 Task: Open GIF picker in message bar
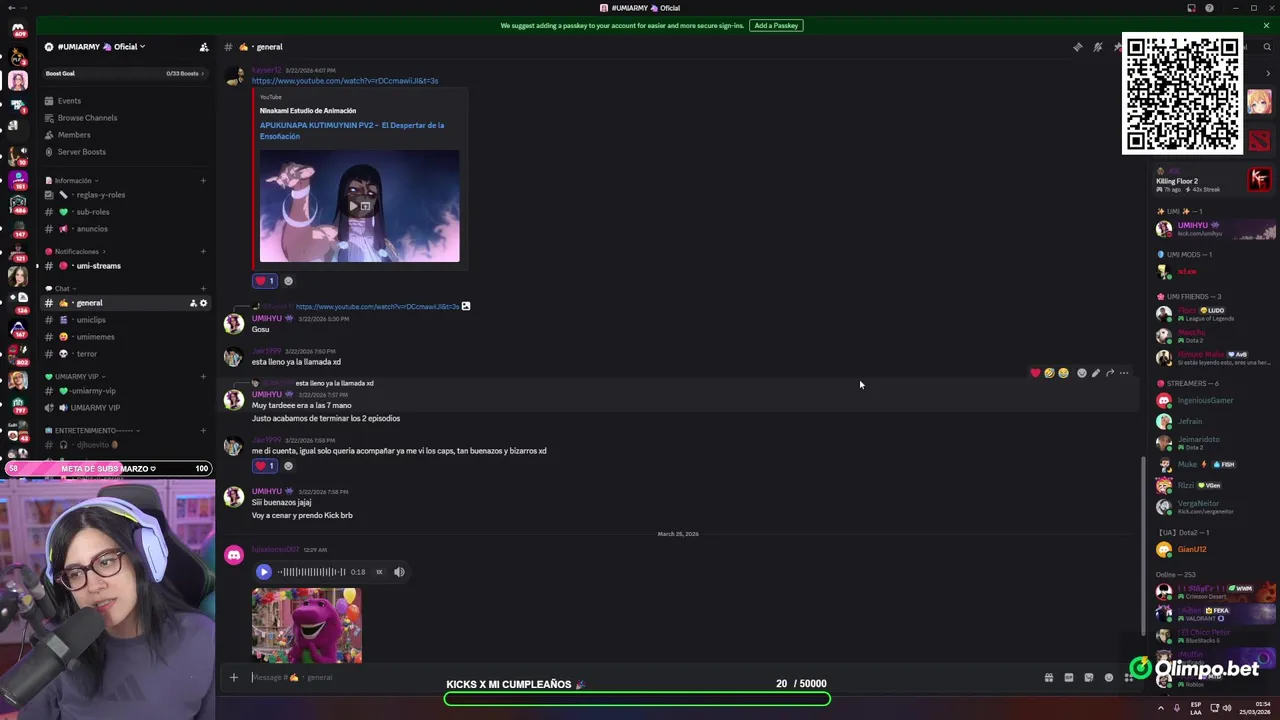click(1068, 677)
